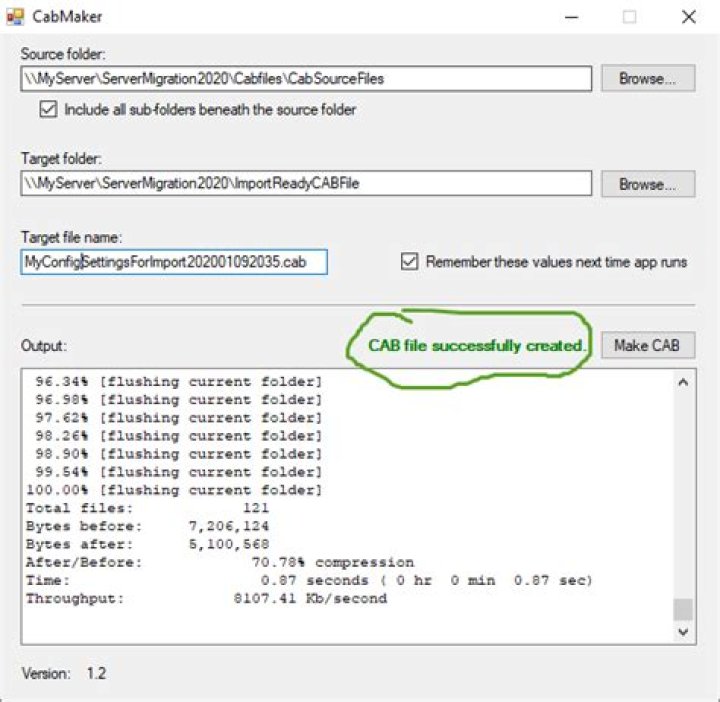Click the 'Time: 0.87 seconds' output line

click(x=309, y=580)
